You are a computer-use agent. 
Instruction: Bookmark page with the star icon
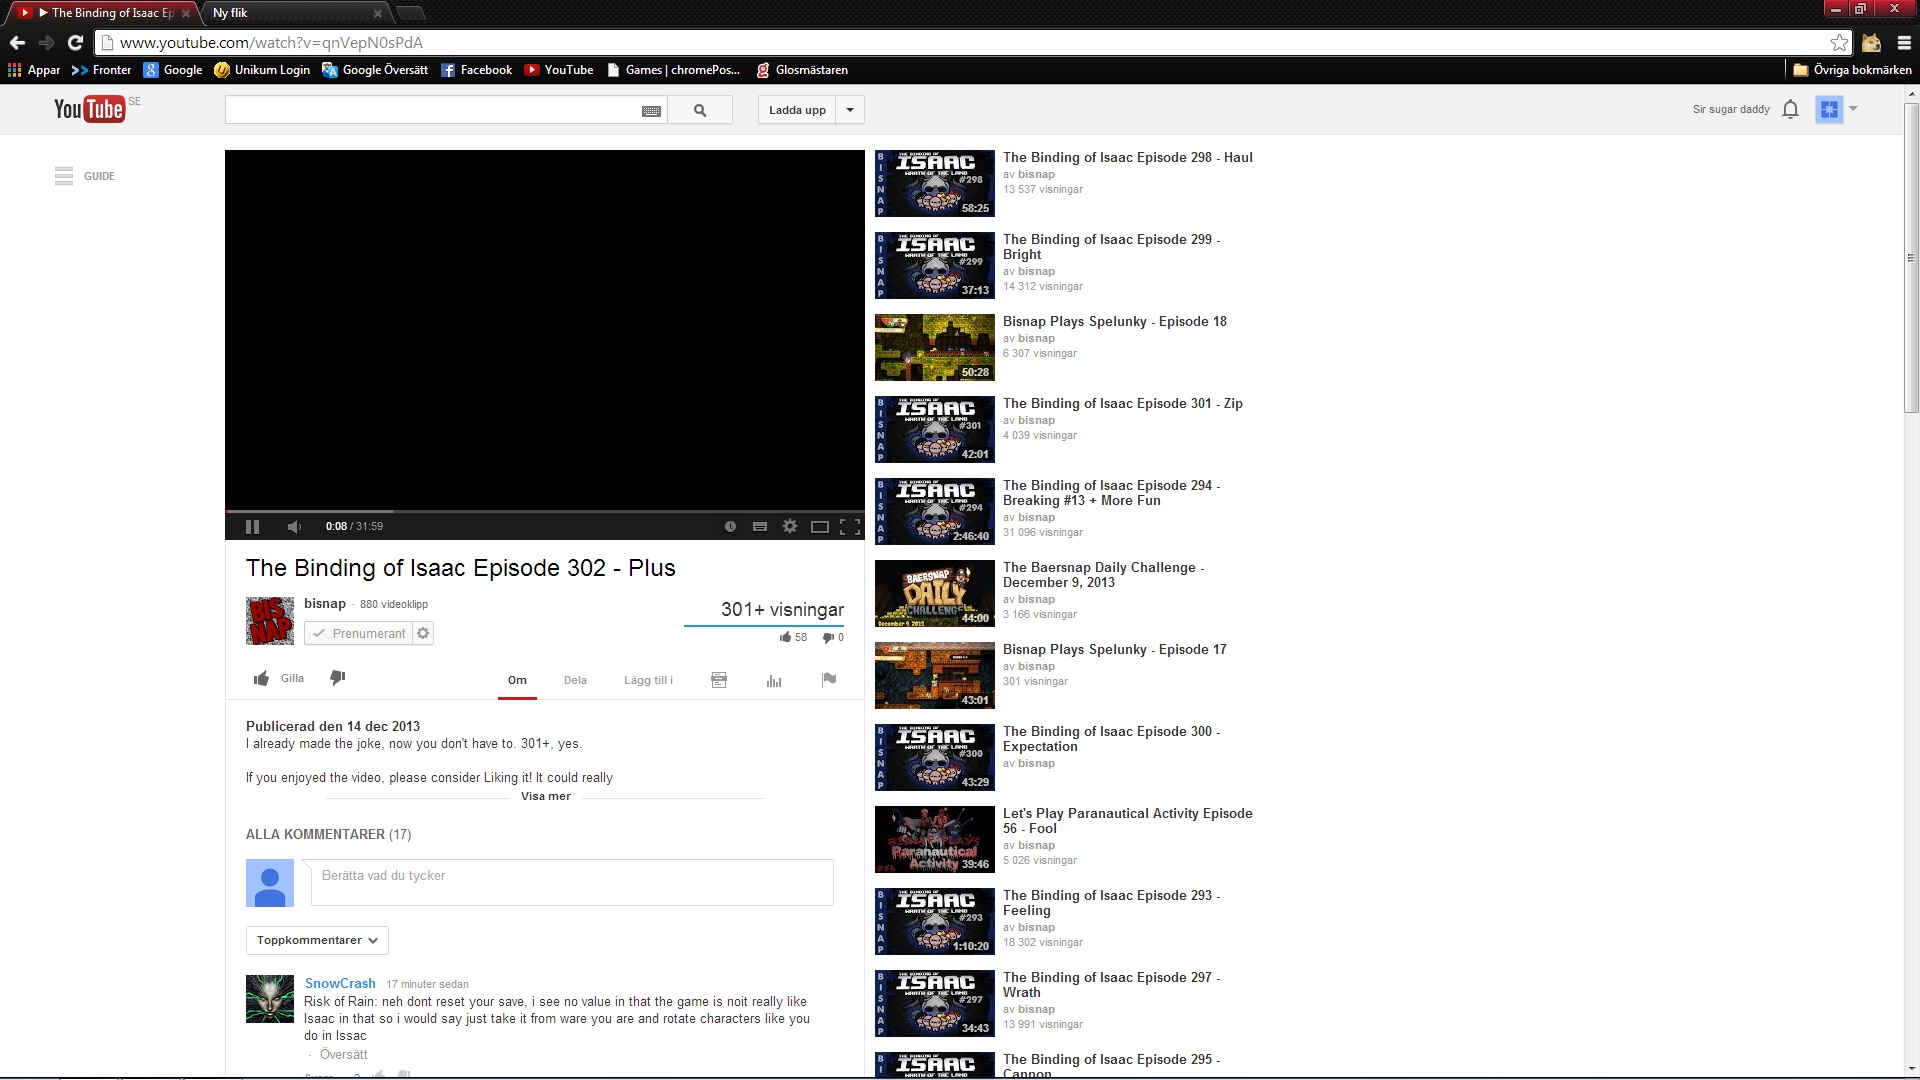coord(1839,42)
